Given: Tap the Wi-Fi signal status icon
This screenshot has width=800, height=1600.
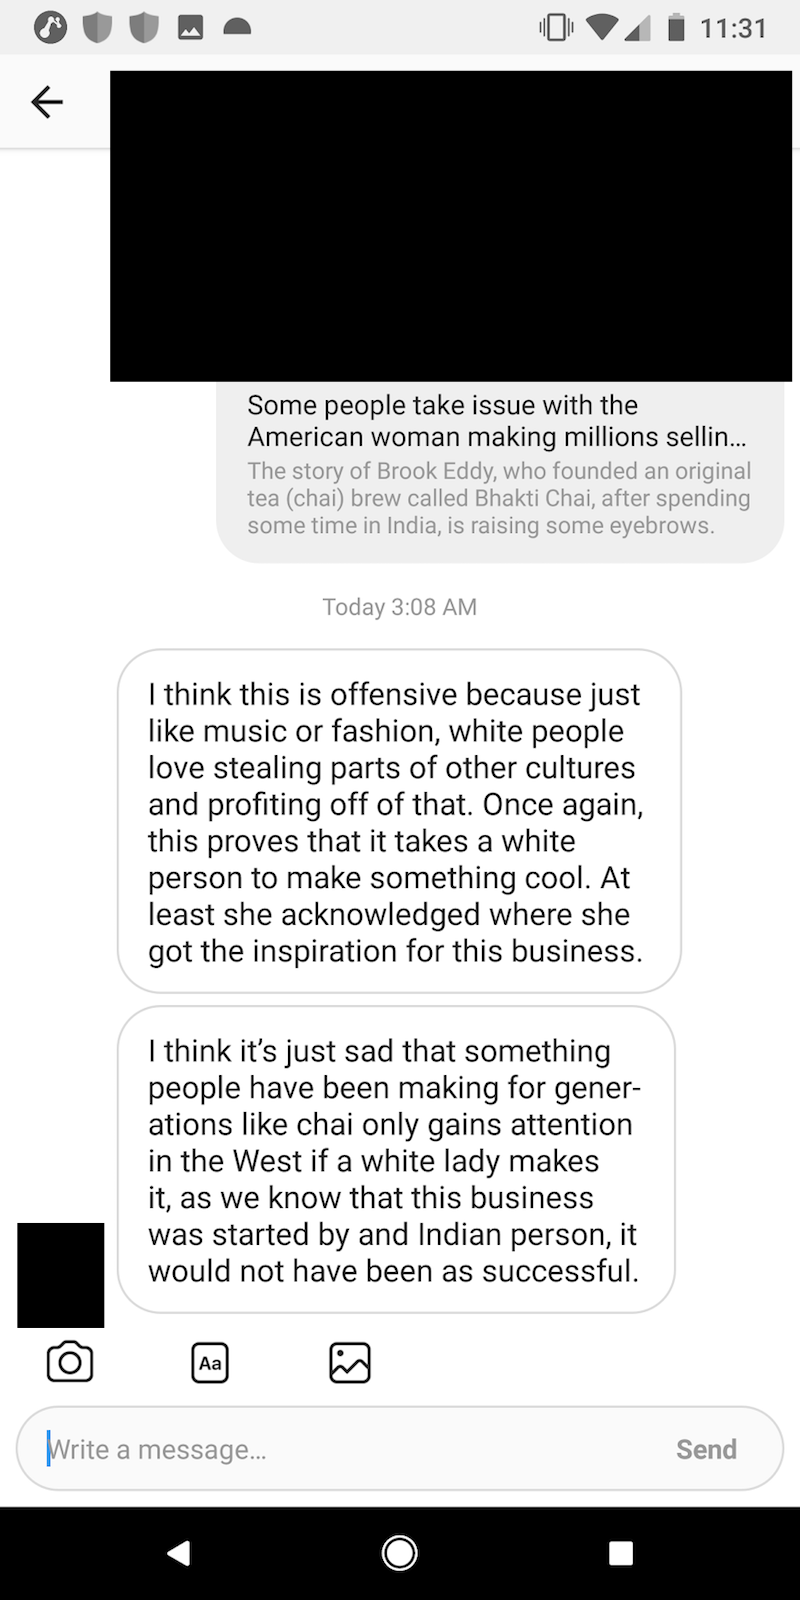Looking at the screenshot, I should tap(602, 28).
